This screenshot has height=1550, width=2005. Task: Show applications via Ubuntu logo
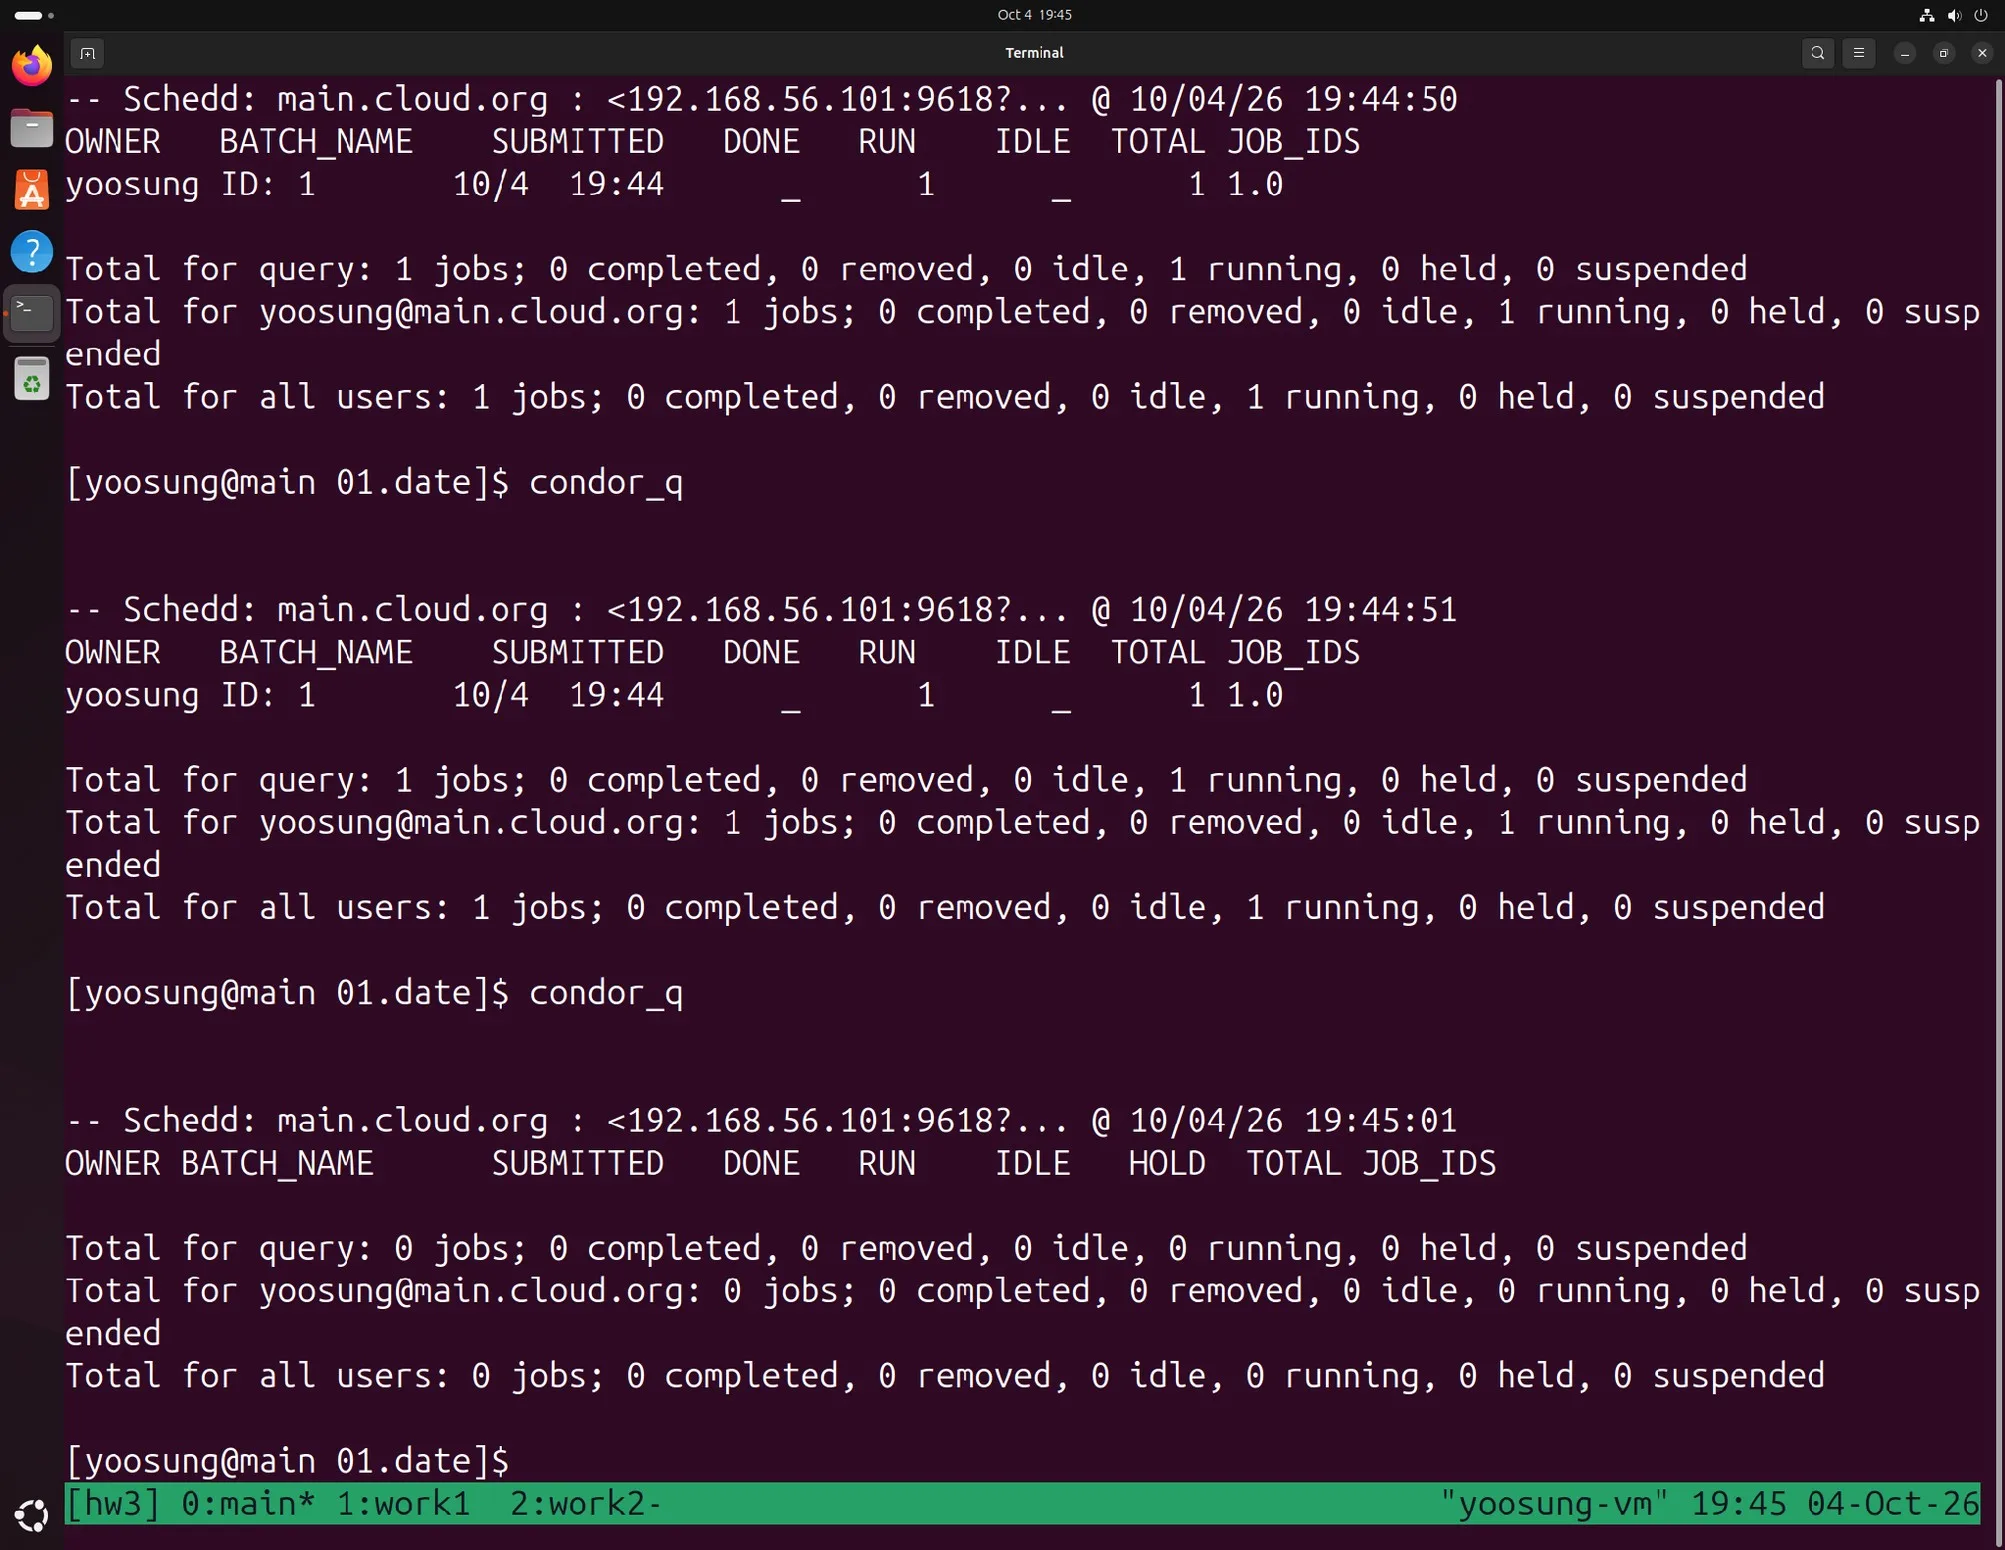click(32, 1516)
